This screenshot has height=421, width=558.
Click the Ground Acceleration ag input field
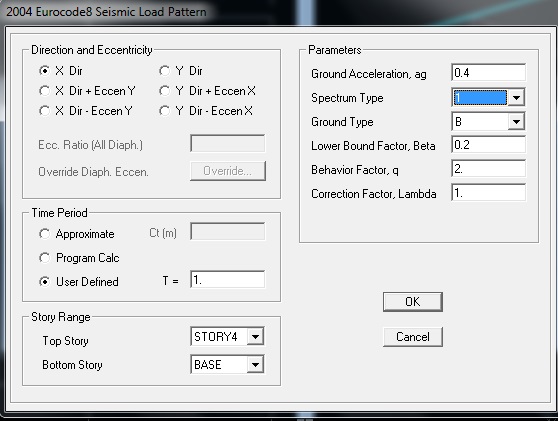pyautogui.click(x=488, y=73)
